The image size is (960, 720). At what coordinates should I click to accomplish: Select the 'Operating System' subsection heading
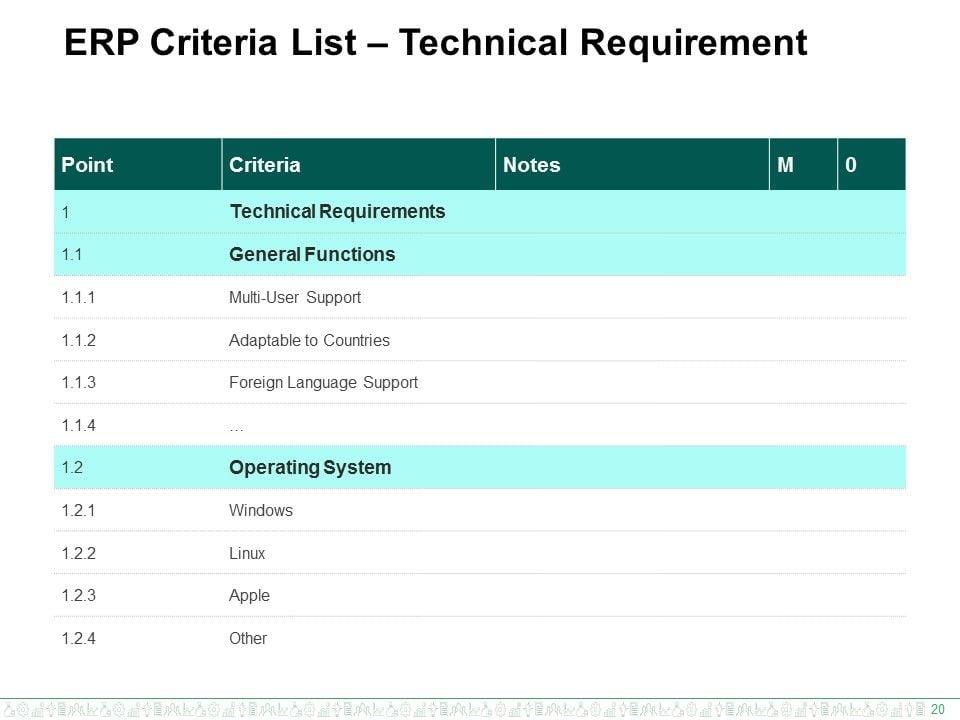[310, 468]
